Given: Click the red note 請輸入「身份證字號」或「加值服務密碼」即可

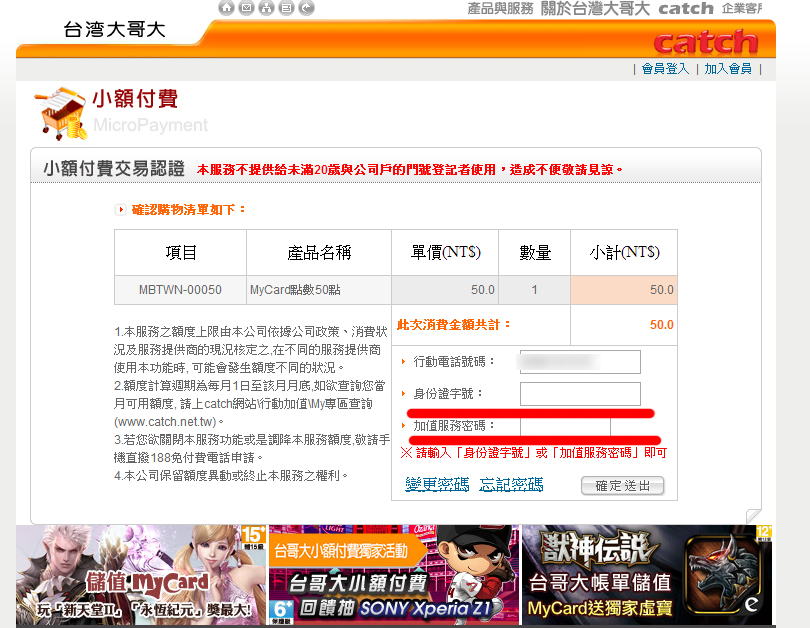Looking at the screenshot, I should click(x=534, y=453).
